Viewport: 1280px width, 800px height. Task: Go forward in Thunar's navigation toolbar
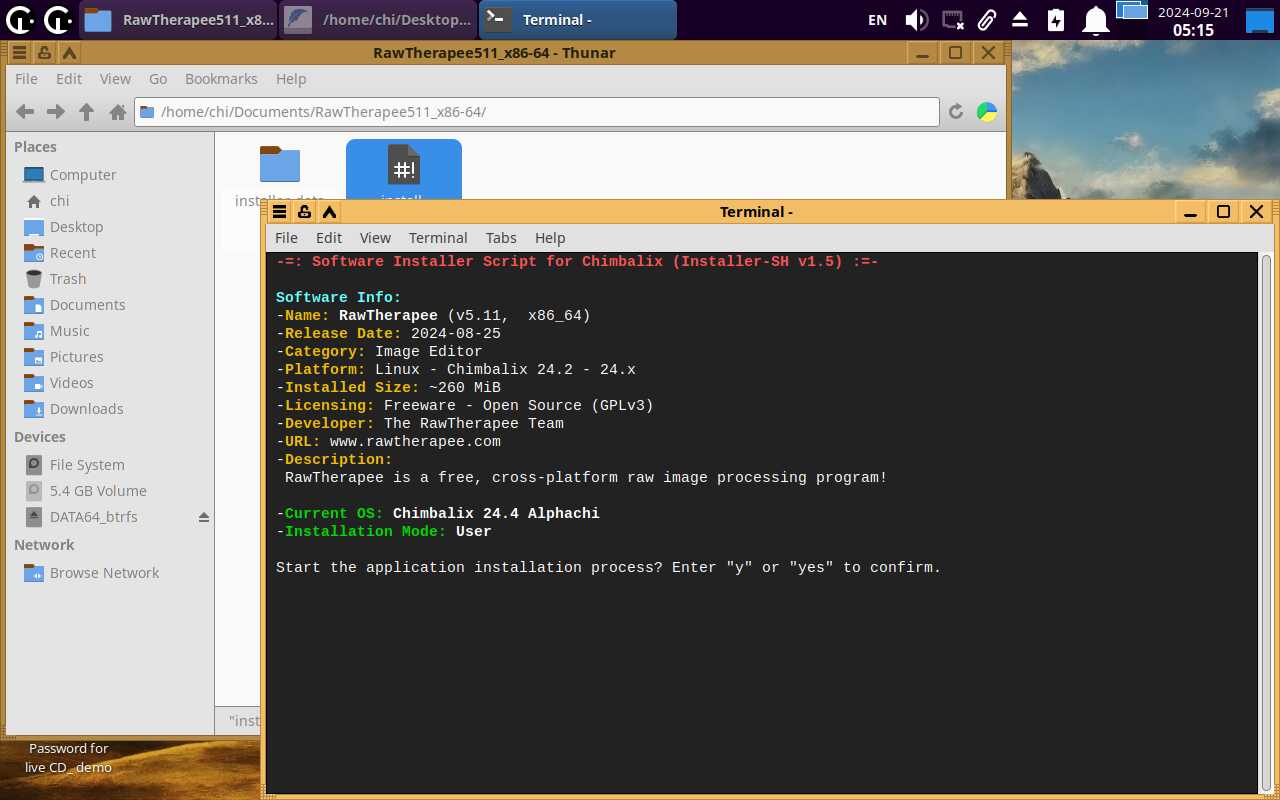pyautogui.click(x=56, y=112)
